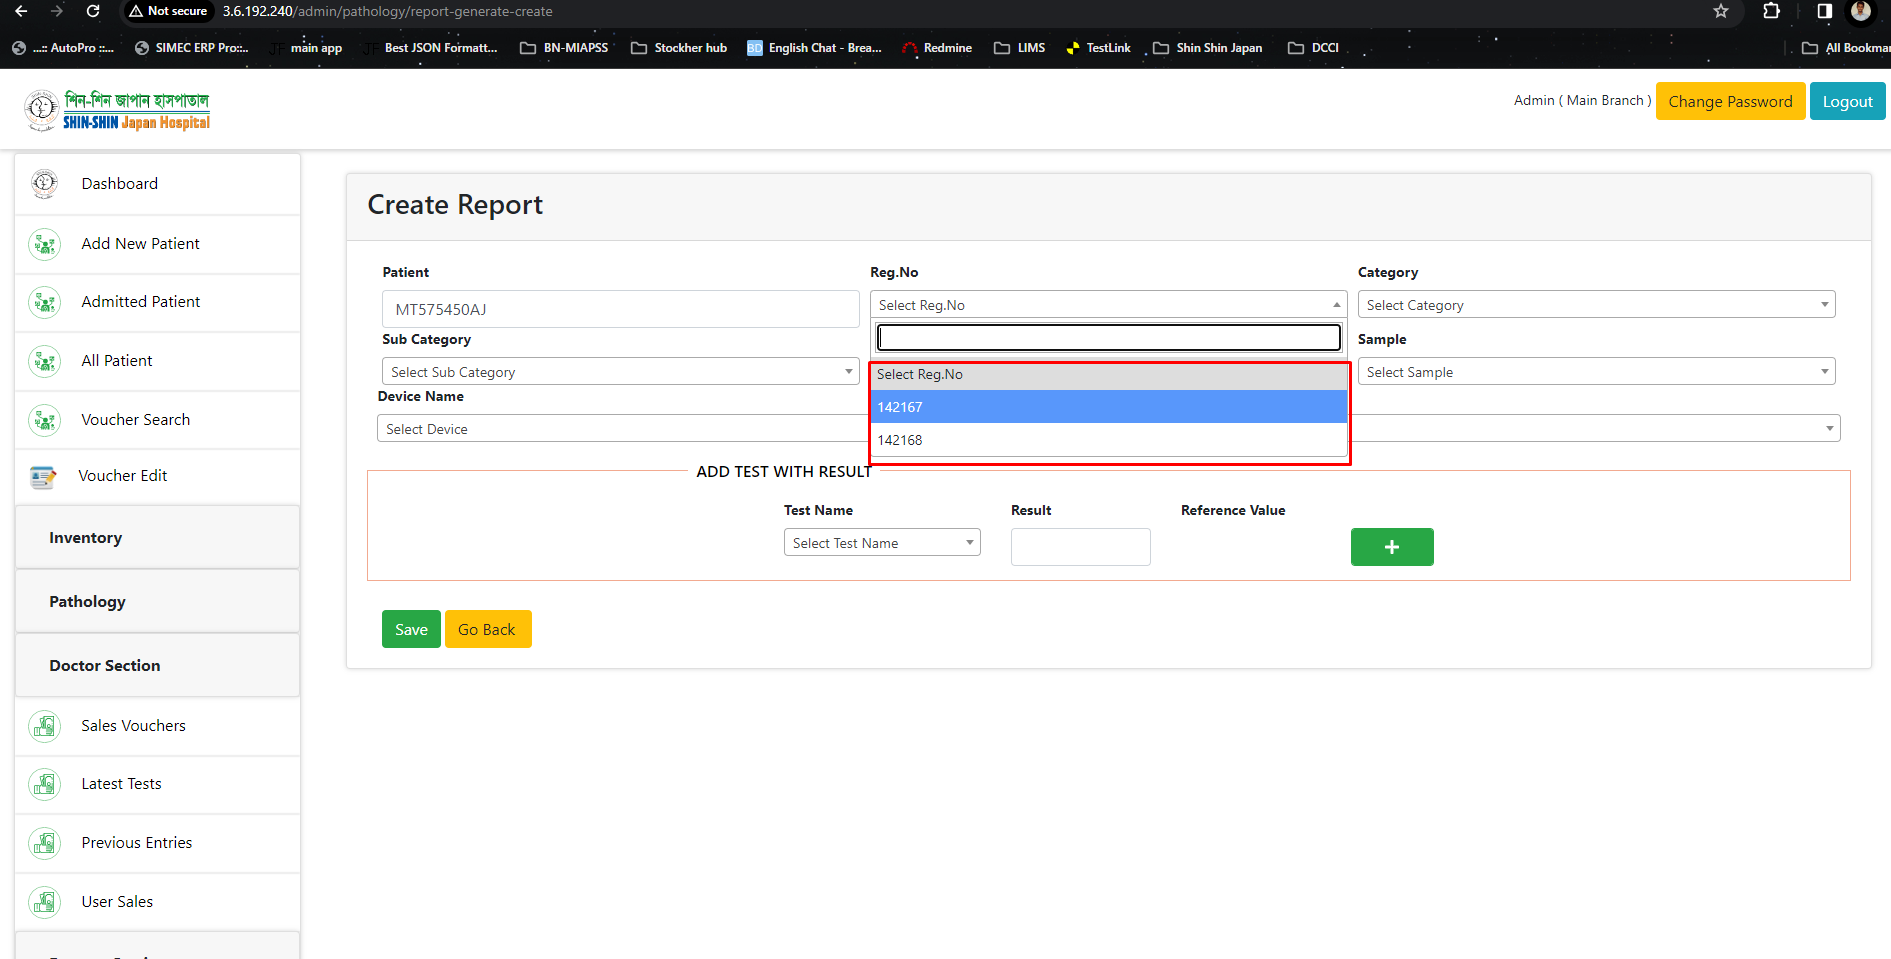The height and width of the screenshot is (959, 1891).
Task: Click the Previous Entries sidebar icon
Action: pos(44,843)
